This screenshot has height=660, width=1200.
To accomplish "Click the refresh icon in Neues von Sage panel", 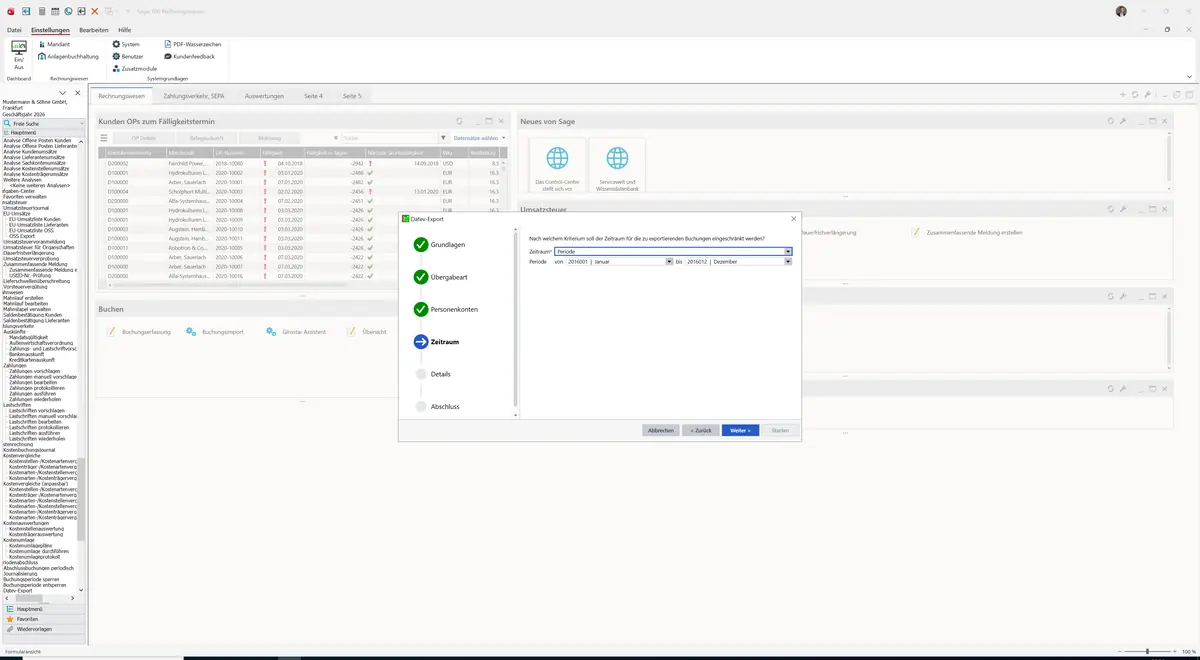I will click(x=1111, y=121).
